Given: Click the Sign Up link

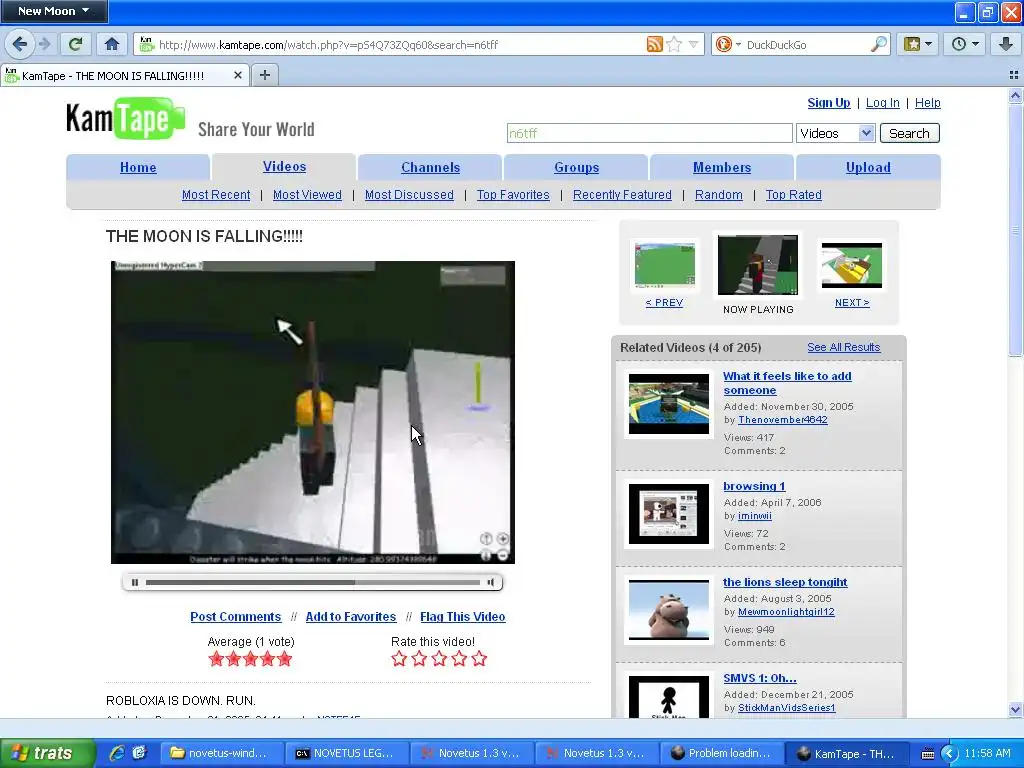Looking at the screenshot, I should pyautogui.click(x=829, y=103).
